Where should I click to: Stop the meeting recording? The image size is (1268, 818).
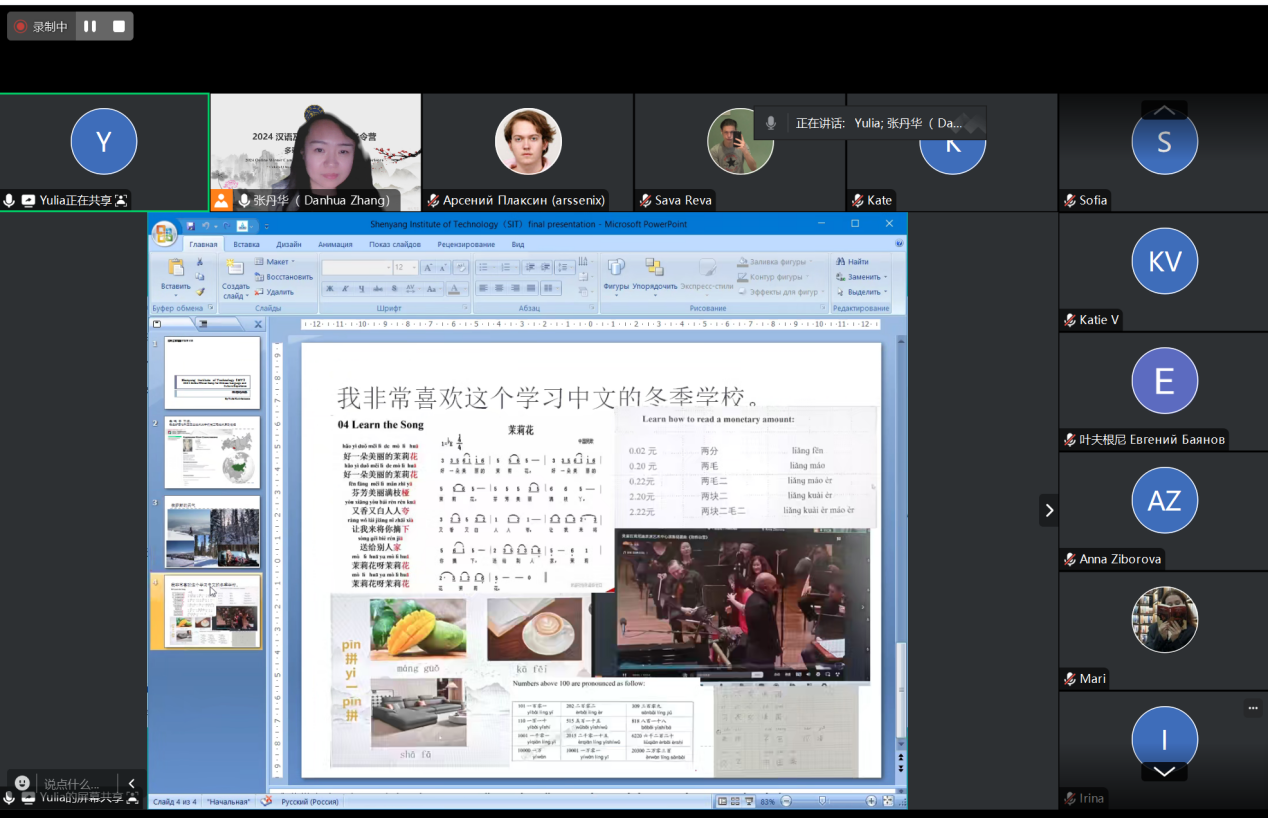tap(119, 26)
